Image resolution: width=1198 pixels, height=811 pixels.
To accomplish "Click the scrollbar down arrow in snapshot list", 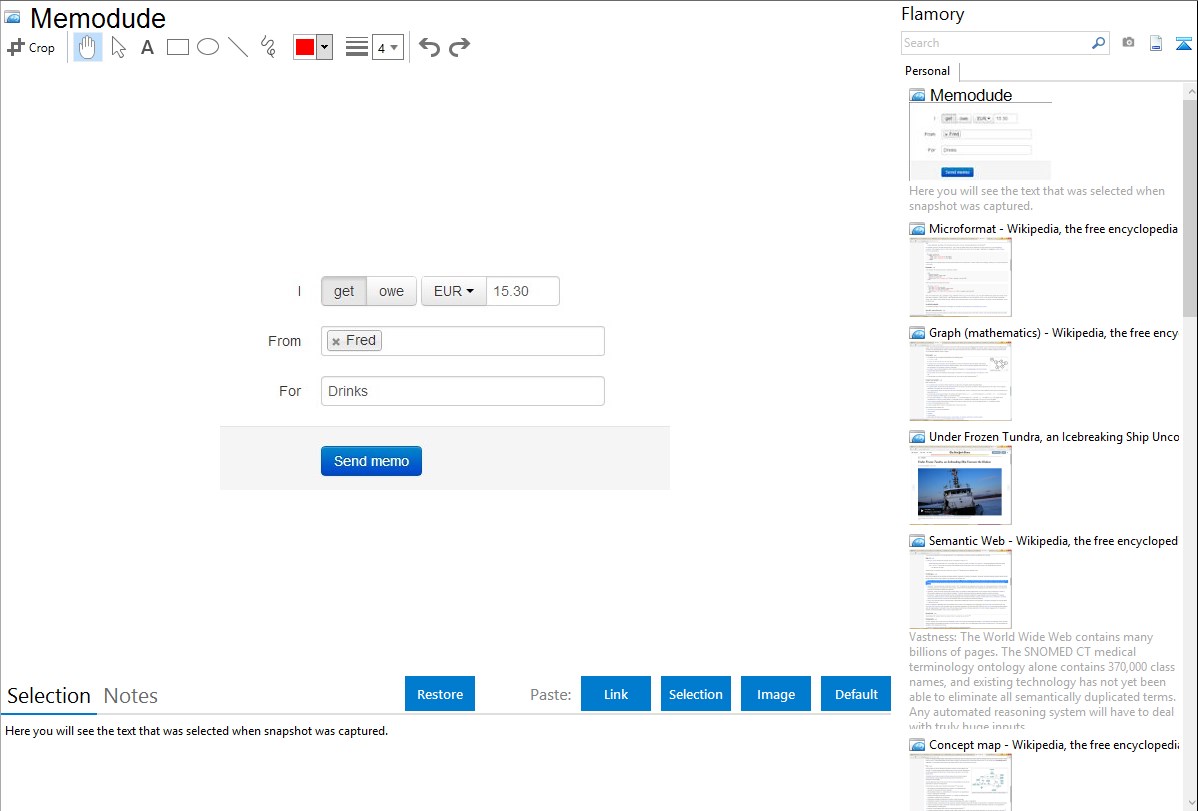I will click(x=1190, y=803).
